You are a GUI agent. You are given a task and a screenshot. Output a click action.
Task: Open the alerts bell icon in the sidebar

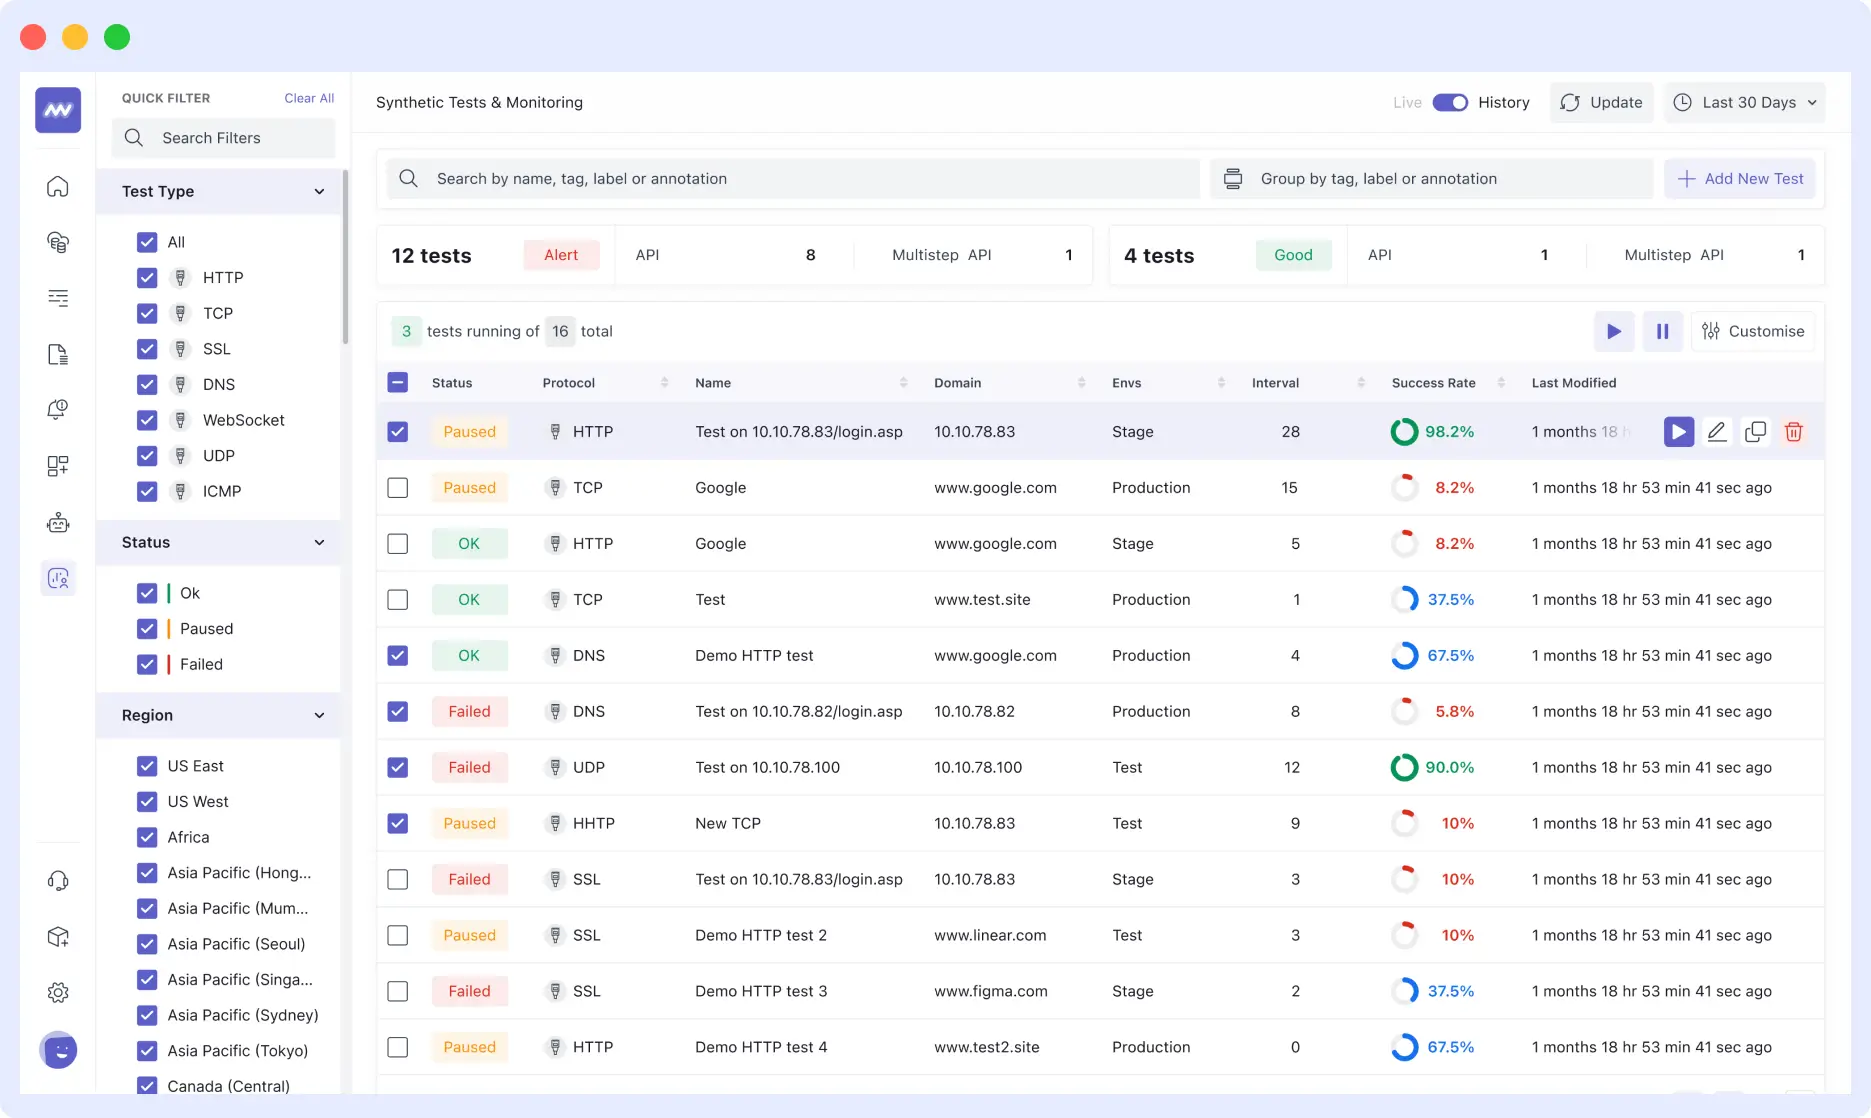pyautogui.click(x=58, y=409)
